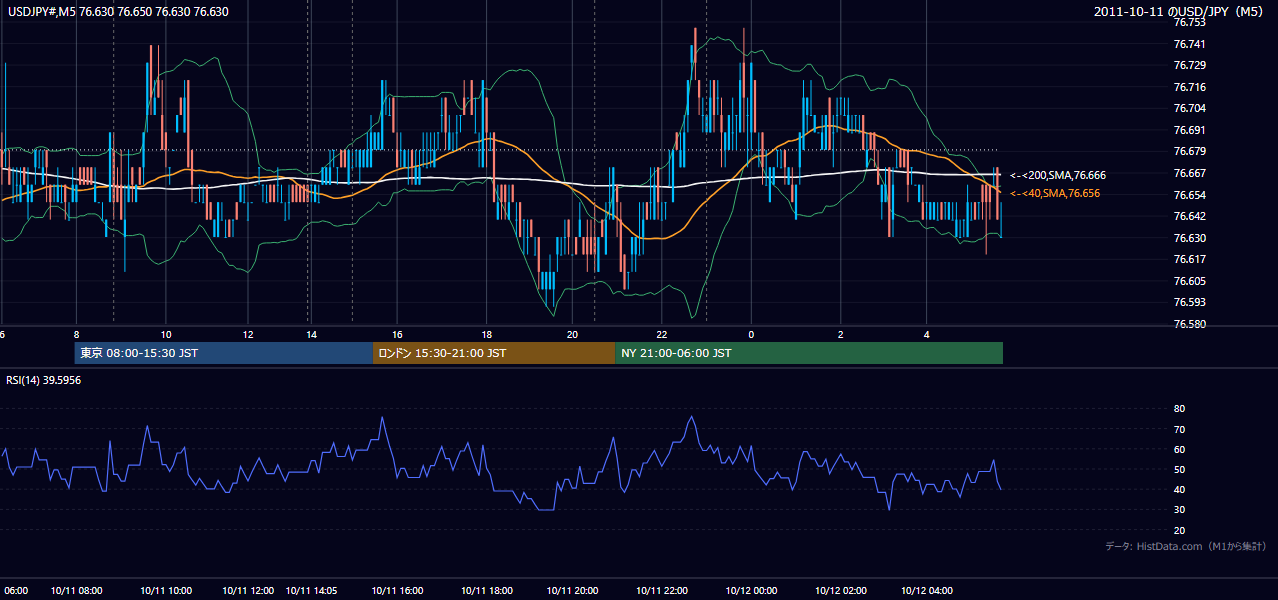Click the 76.667 price axis label
The image size is (1278, 600).
pos(1189,173)
